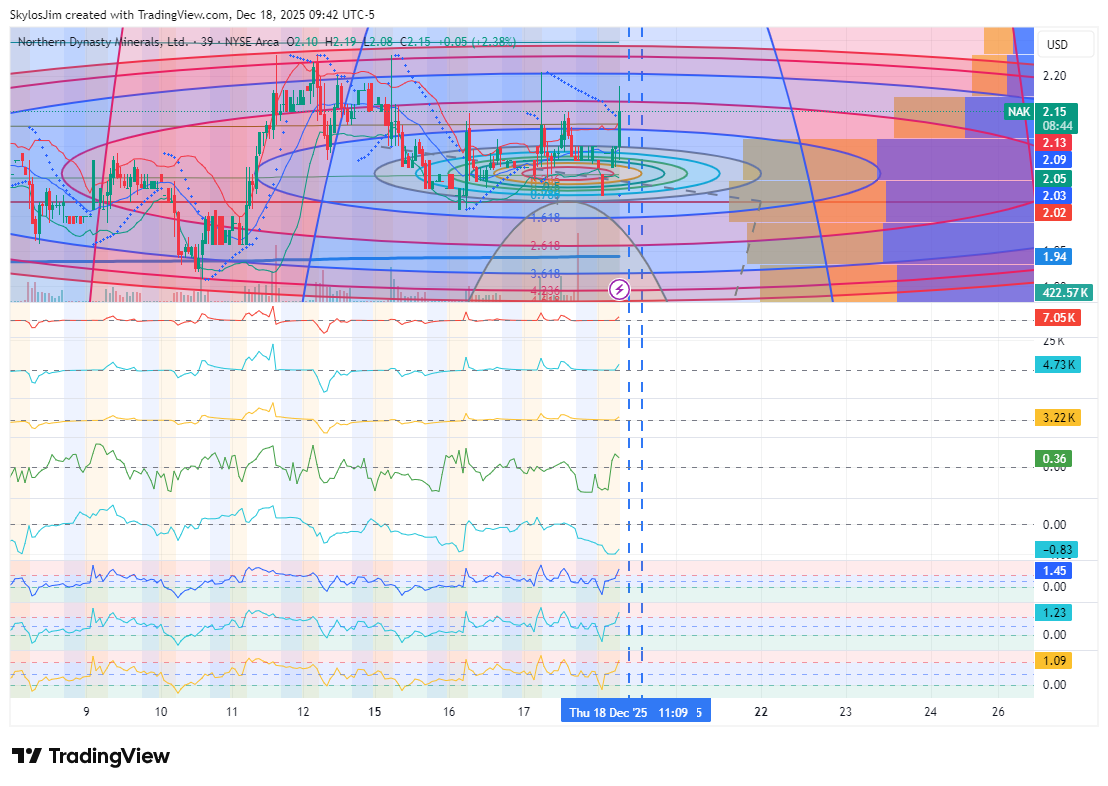Click the current price label 2.15
1108x786 pixels.
point(1054,112)
